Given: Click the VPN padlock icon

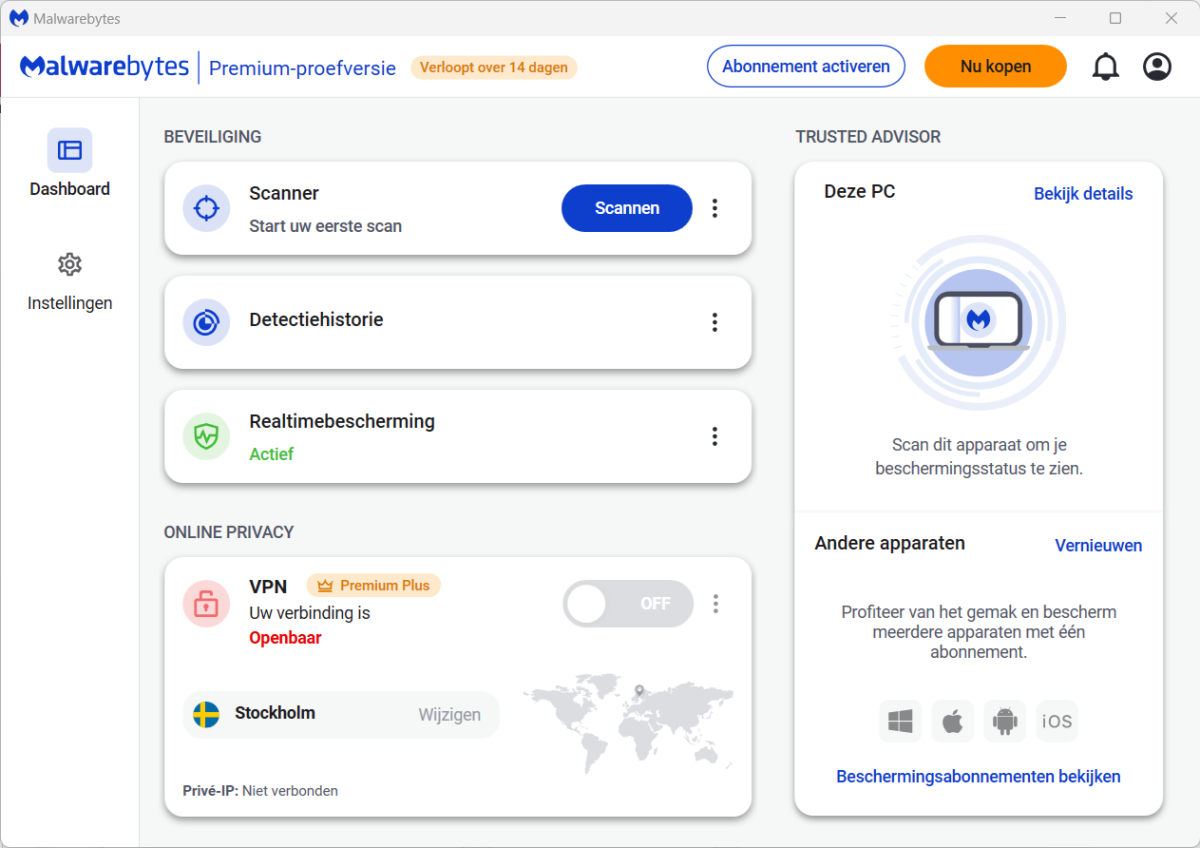Looking at the screenshot, I should (206, 604).
